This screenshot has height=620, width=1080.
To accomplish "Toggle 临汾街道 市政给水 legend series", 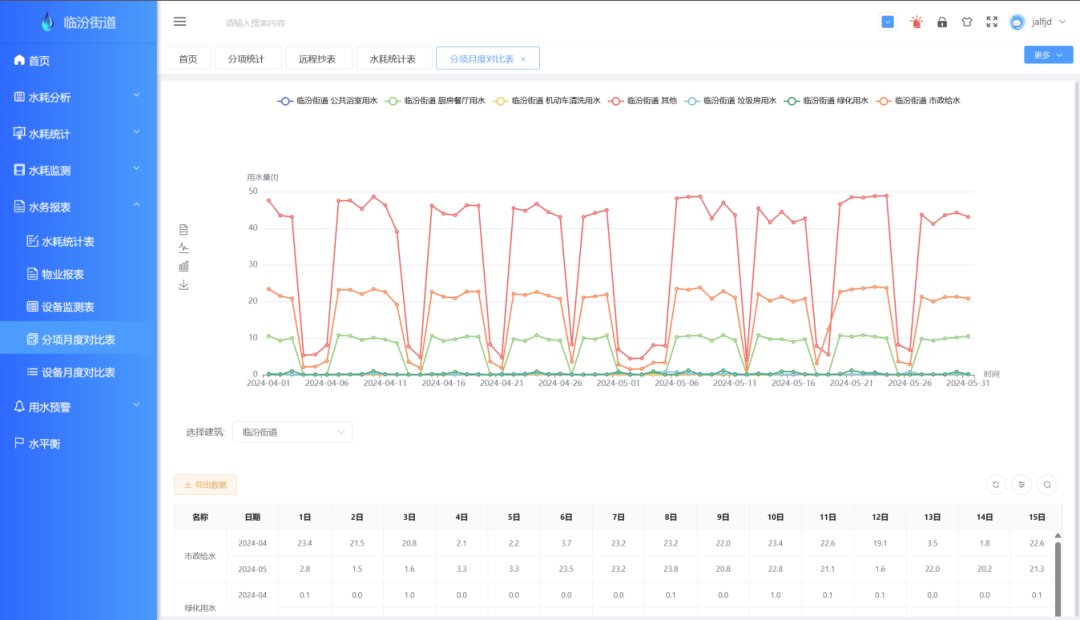I will [919, 101].
